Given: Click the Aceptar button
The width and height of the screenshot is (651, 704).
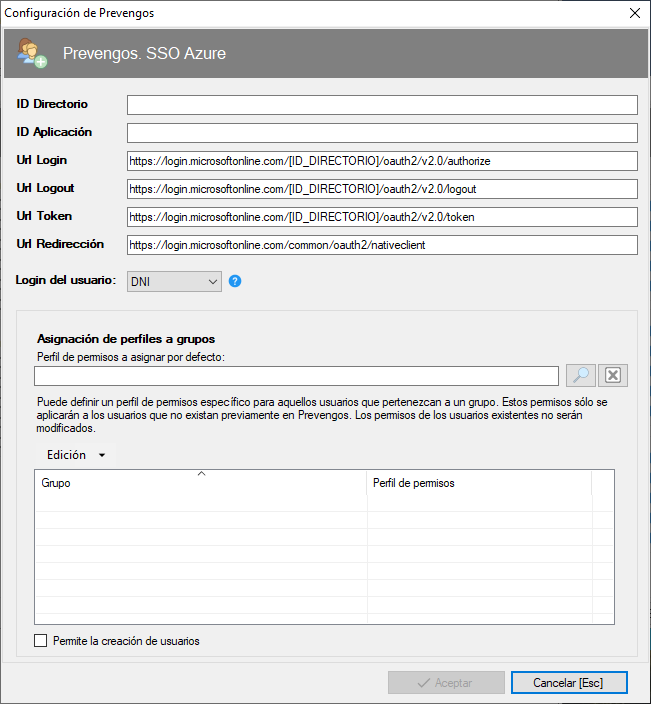Looking at the screenshot, I should tap(446, 682).
